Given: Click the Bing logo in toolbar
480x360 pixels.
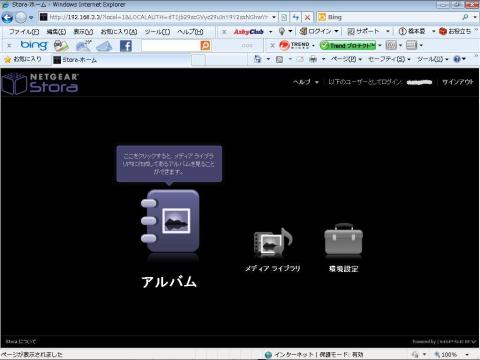Looking at the screenshot, I should pyautogui.click(x=34, y=45).
